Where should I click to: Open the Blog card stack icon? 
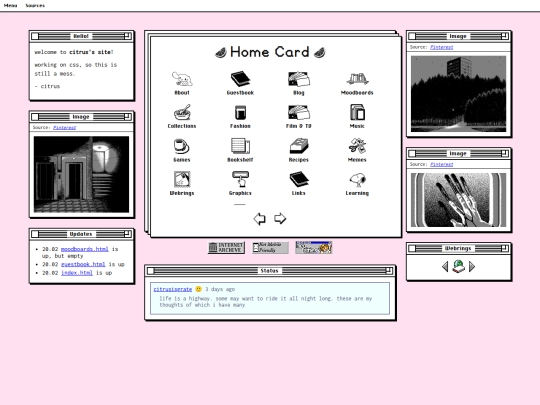pos(299,79)
